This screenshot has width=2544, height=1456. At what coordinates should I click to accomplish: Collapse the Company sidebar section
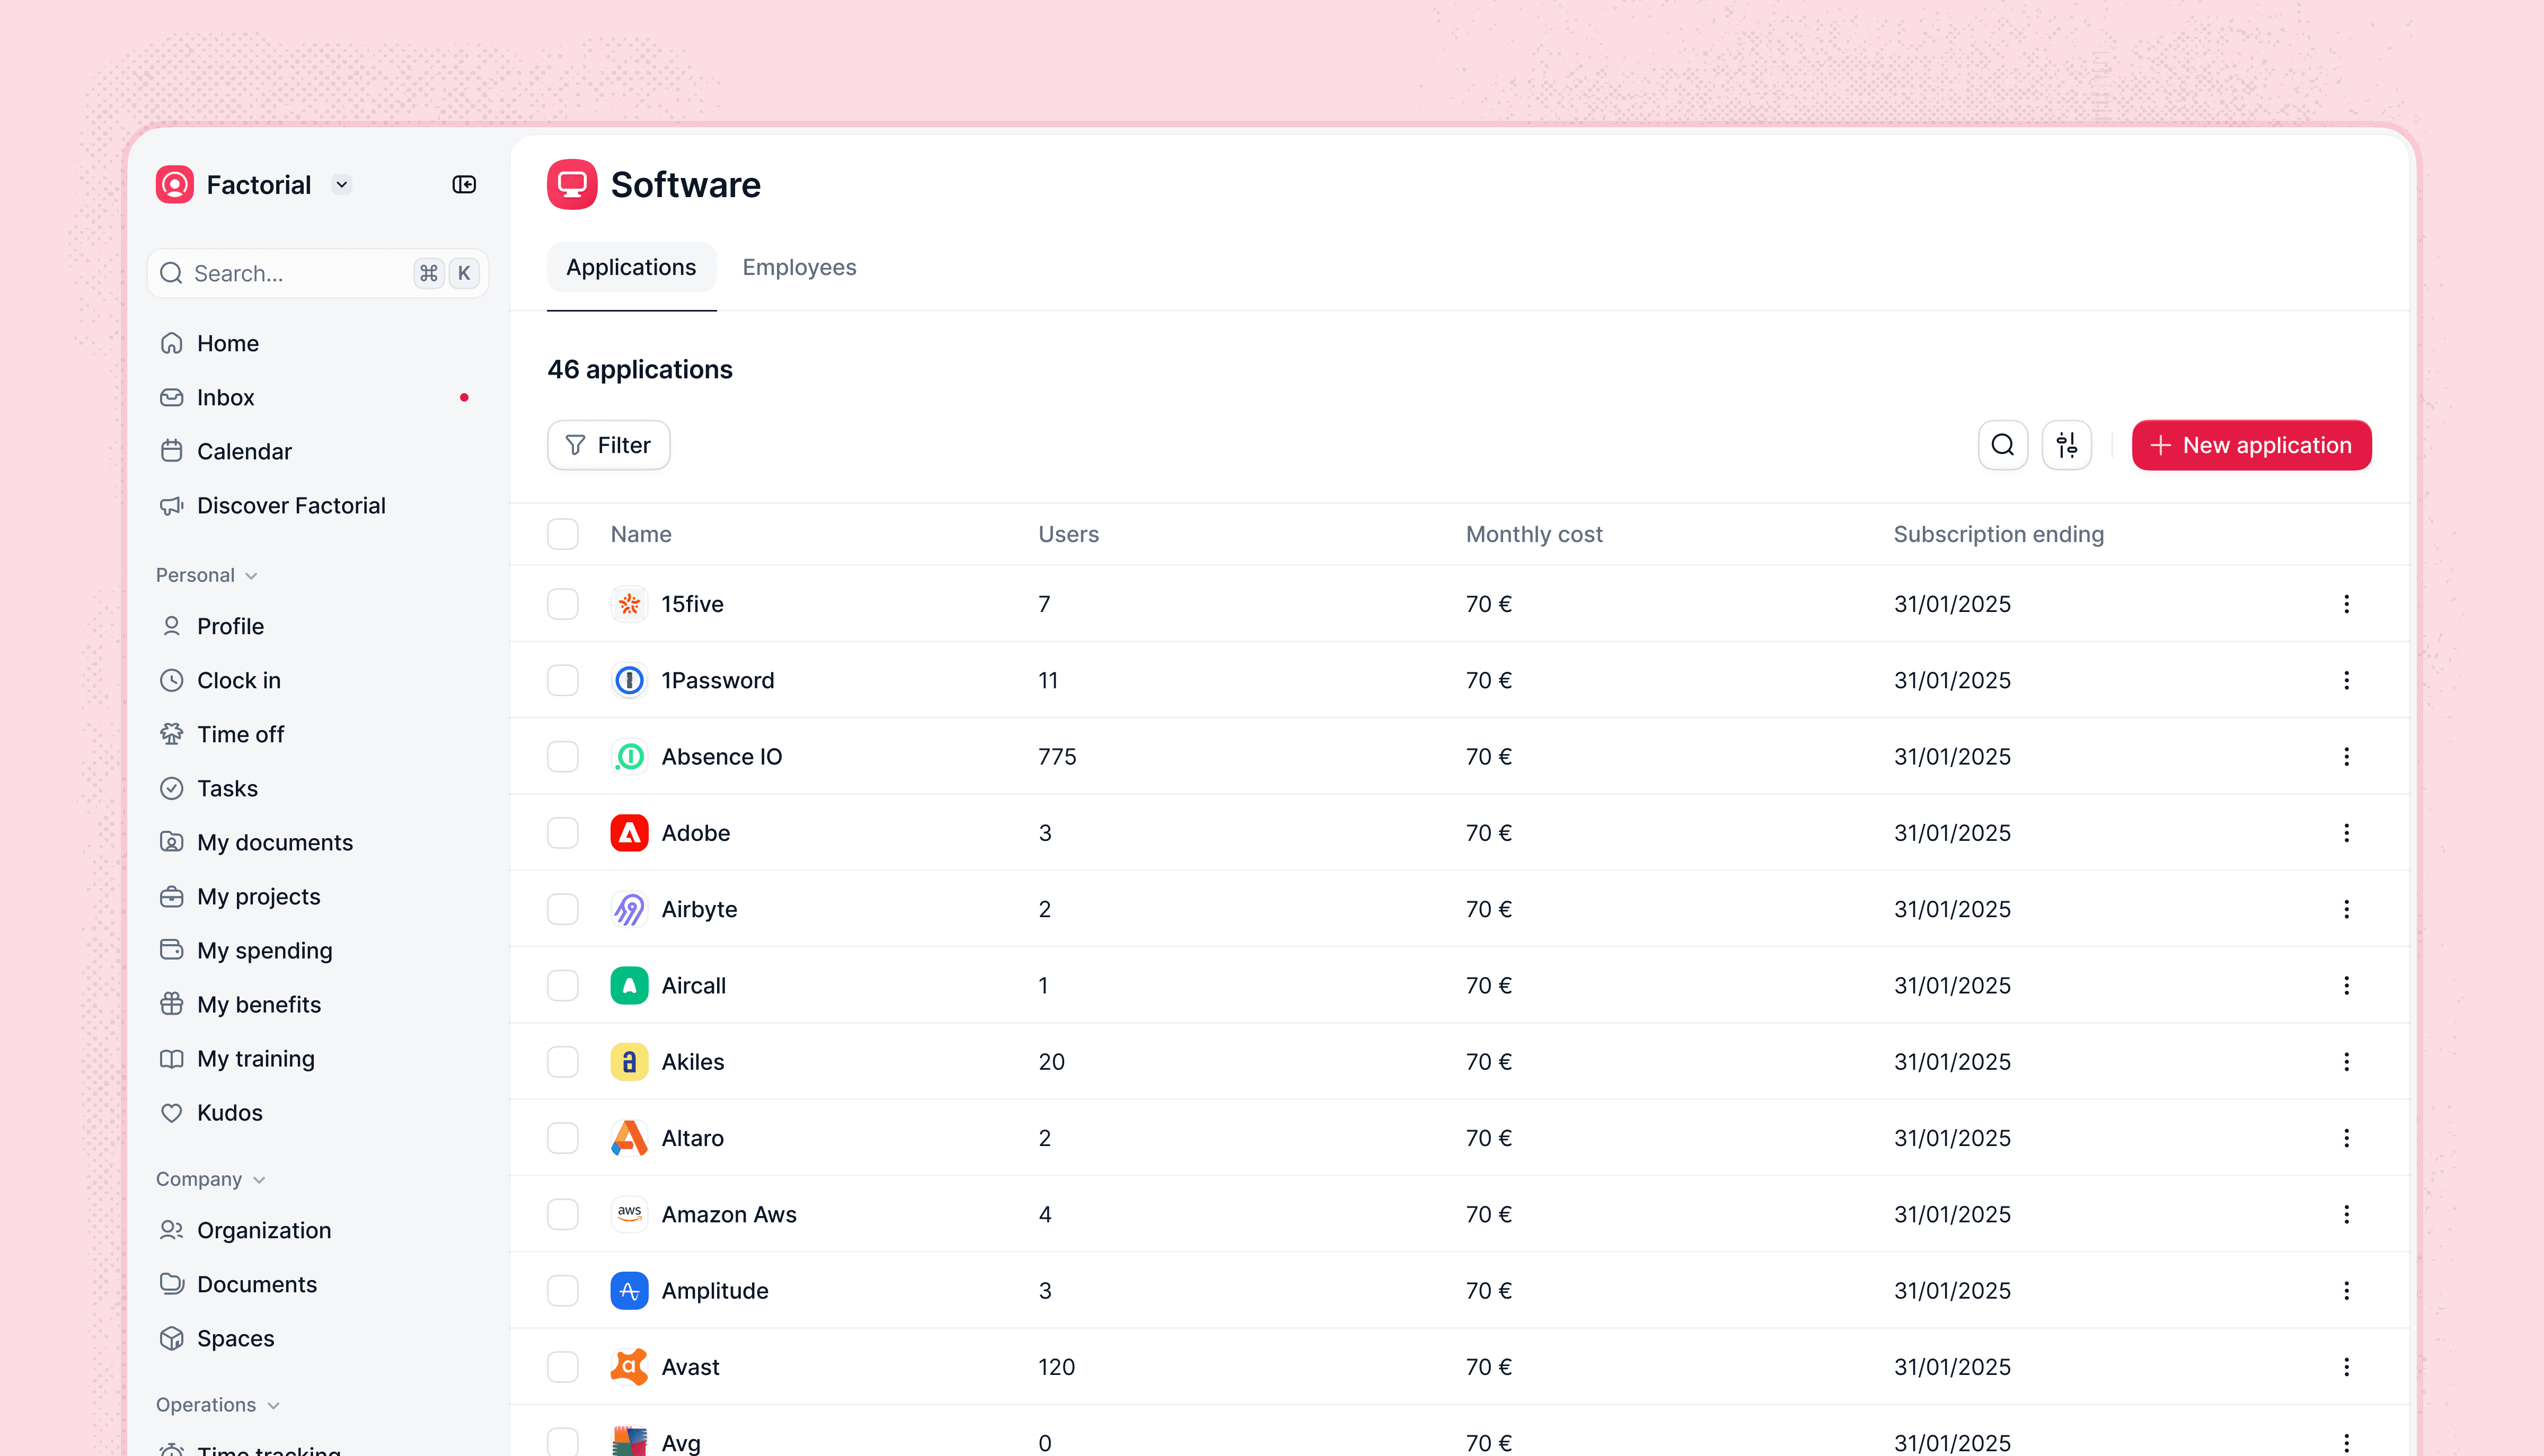point(211,1180)
